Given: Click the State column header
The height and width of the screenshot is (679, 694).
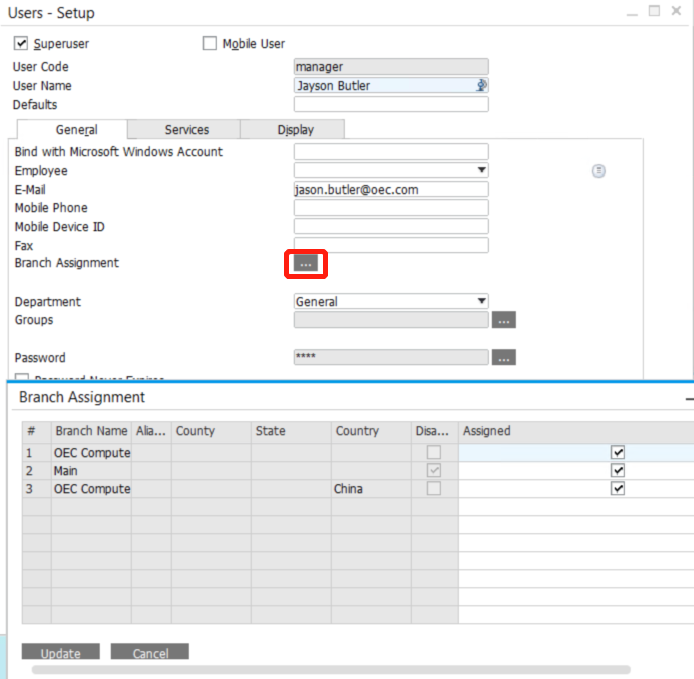Looking at the screenshot, I should [291, 431].
